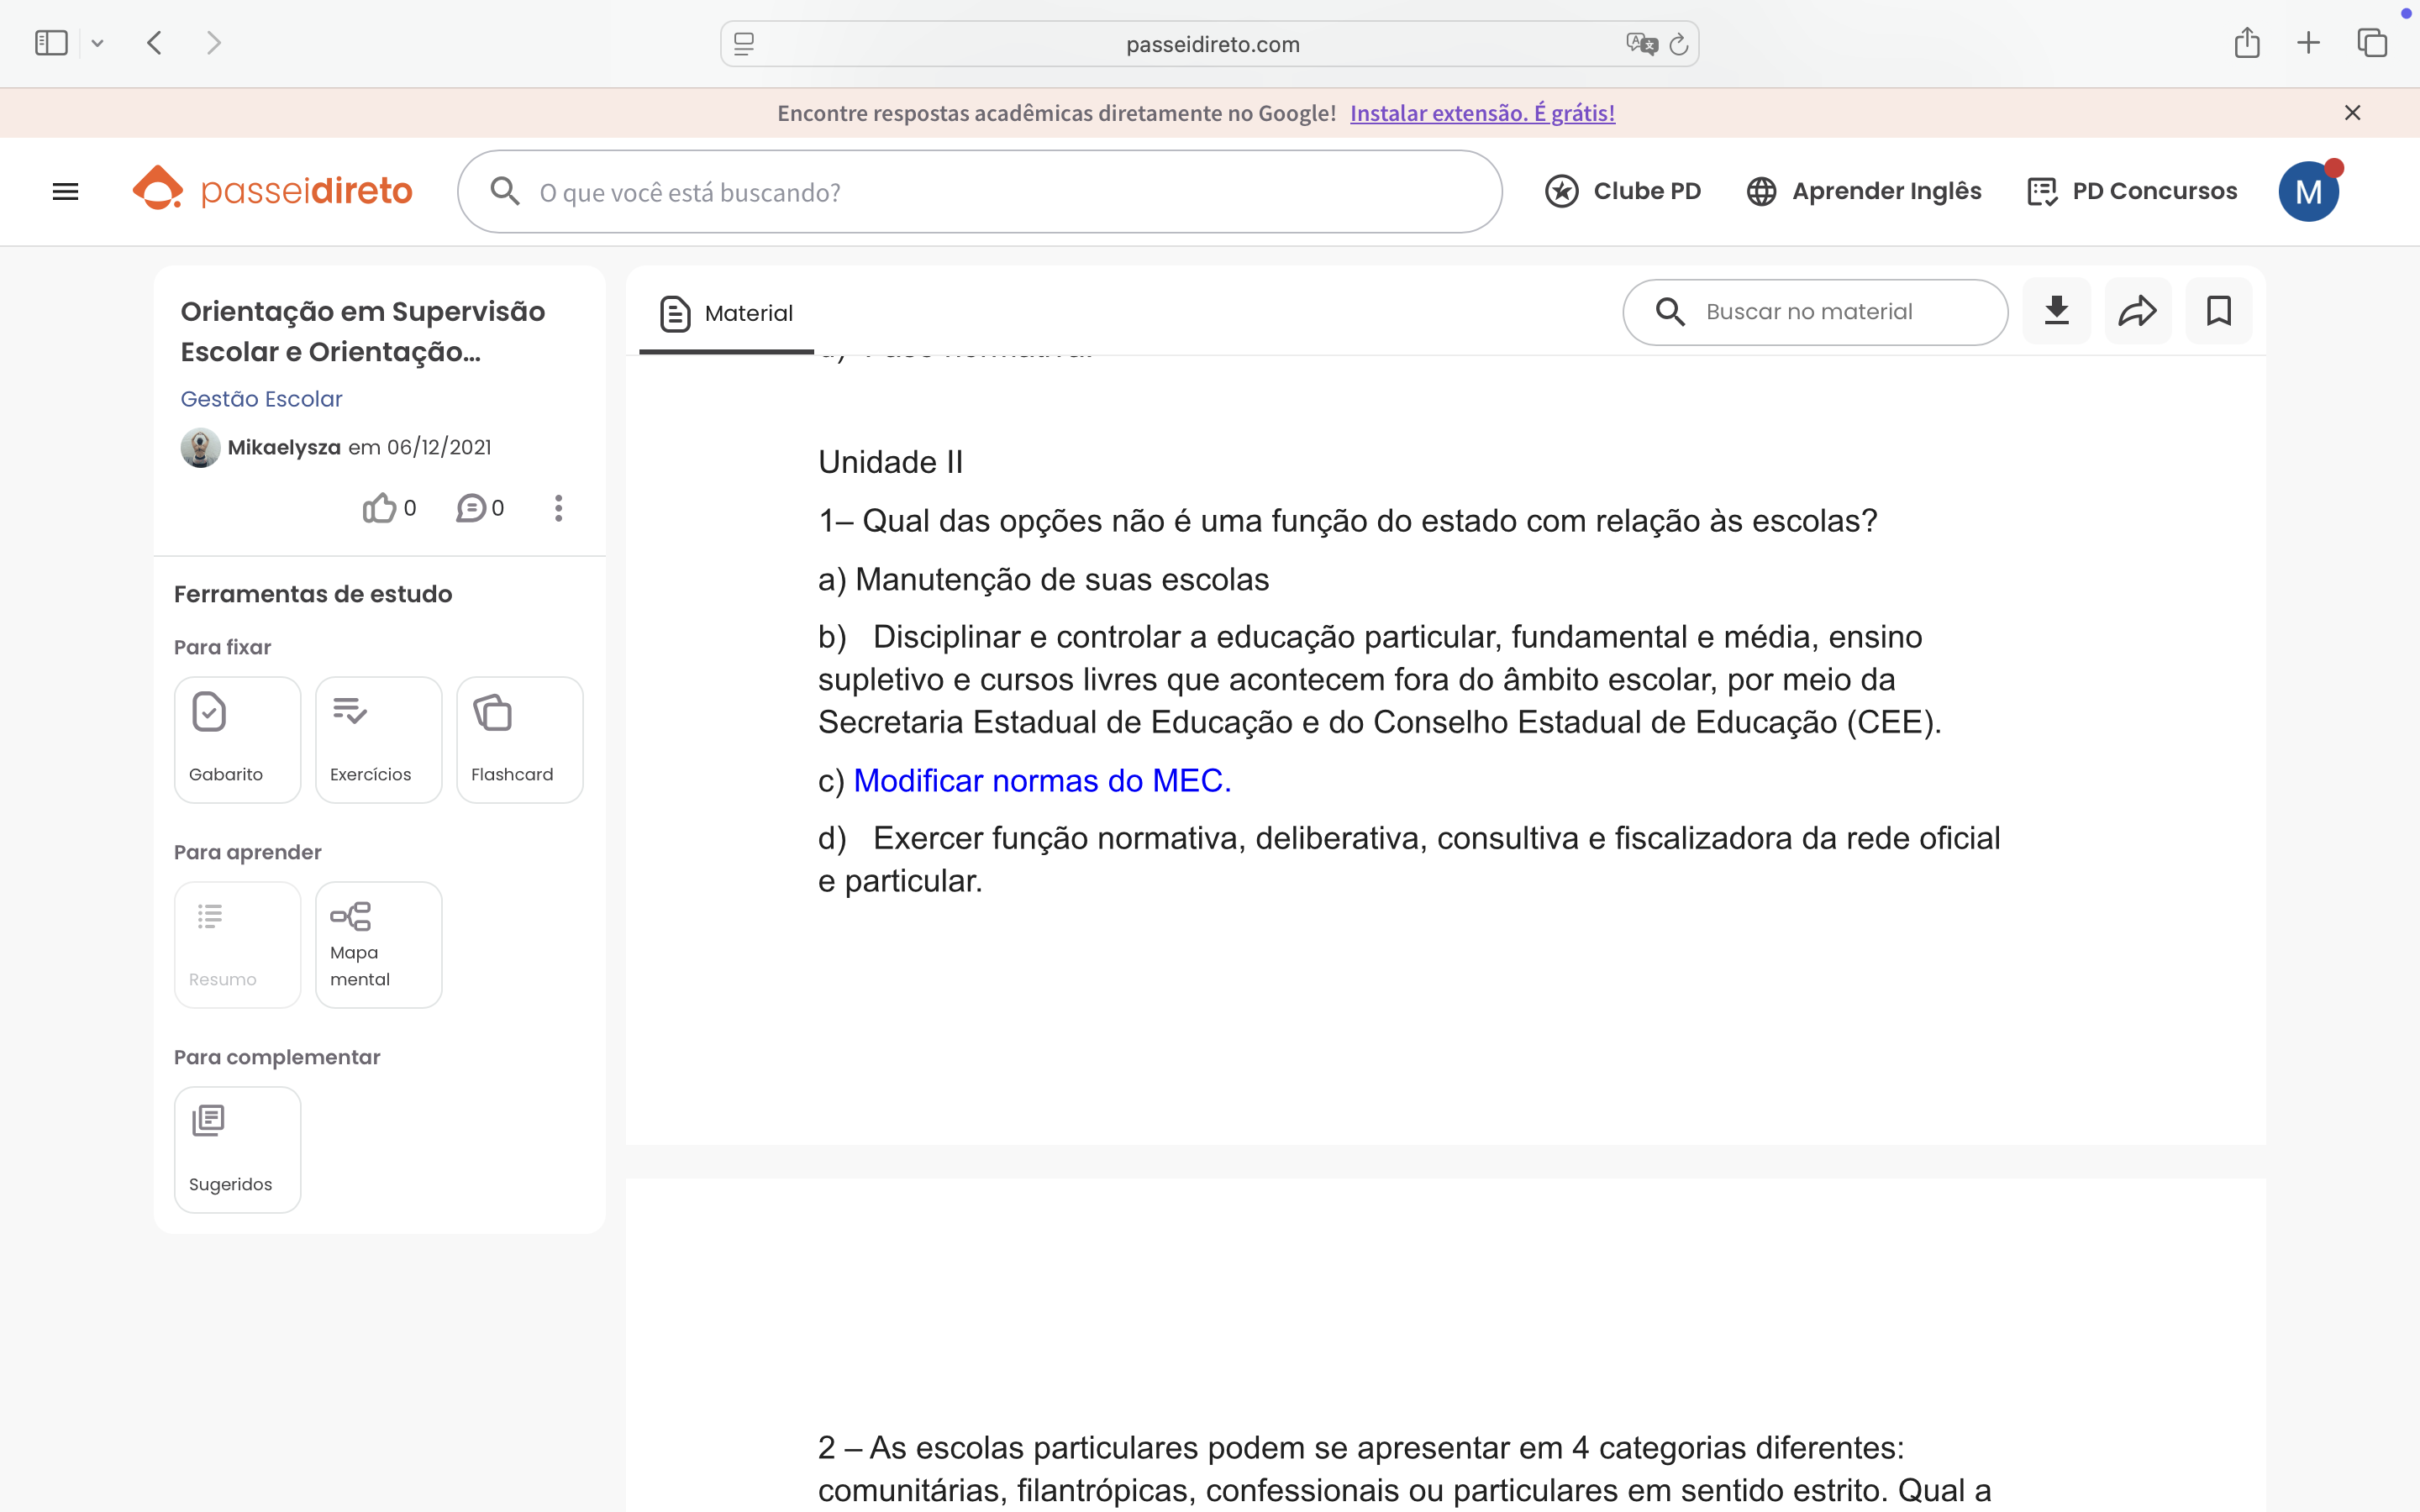Open the hamburger navigation menu
The height and width of the screenshot is (1512, 2420).
click(x=65, y=191)
